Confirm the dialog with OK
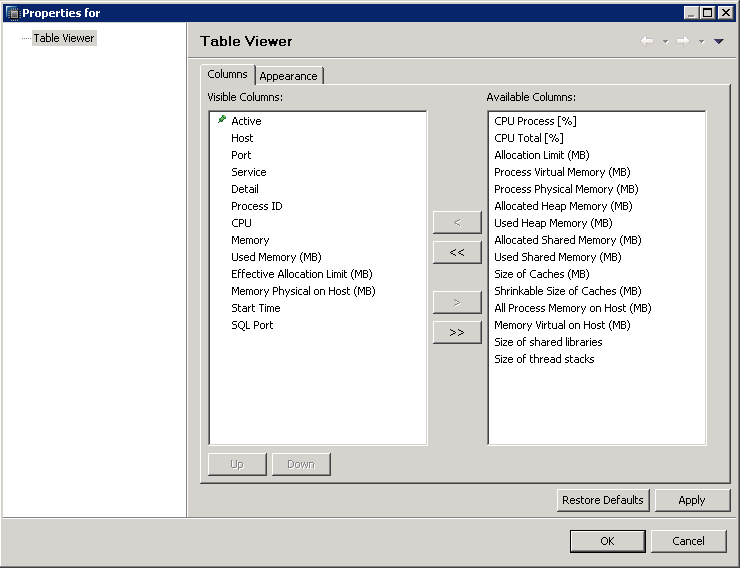The image size is (740, 568). (607, 541)
